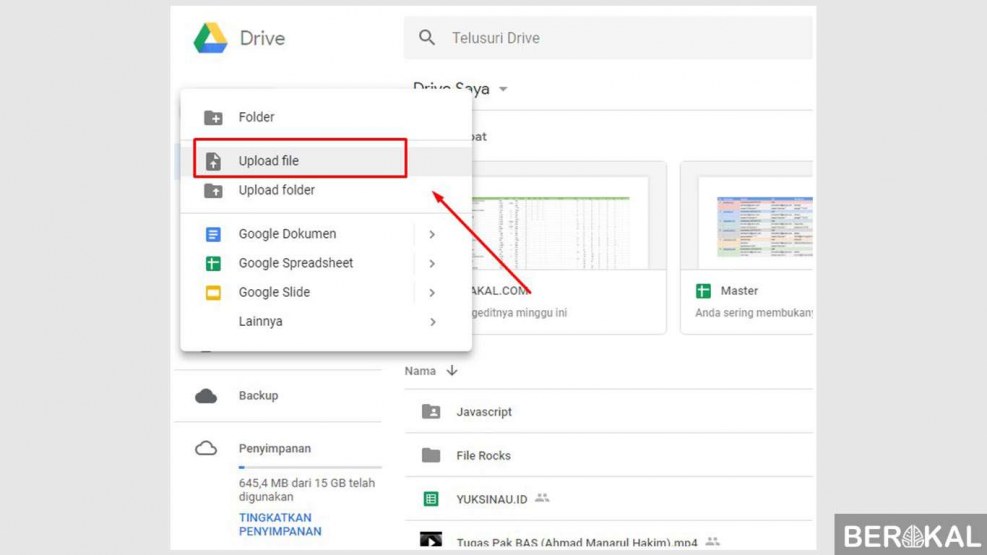Click the Upload folder icon

tap(213, 191)
